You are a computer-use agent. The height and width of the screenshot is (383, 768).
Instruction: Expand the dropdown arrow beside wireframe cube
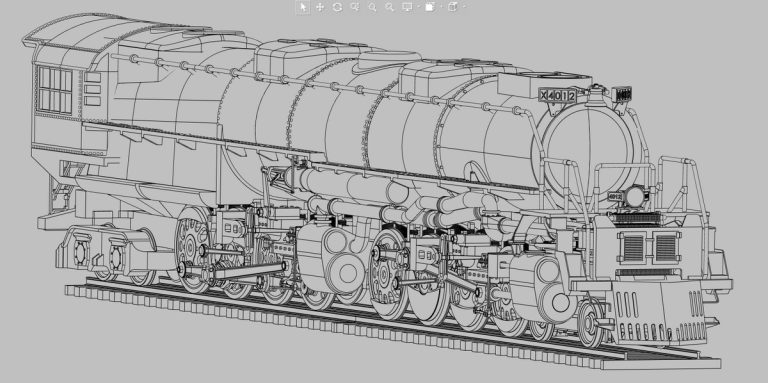(x=464, y=7)
